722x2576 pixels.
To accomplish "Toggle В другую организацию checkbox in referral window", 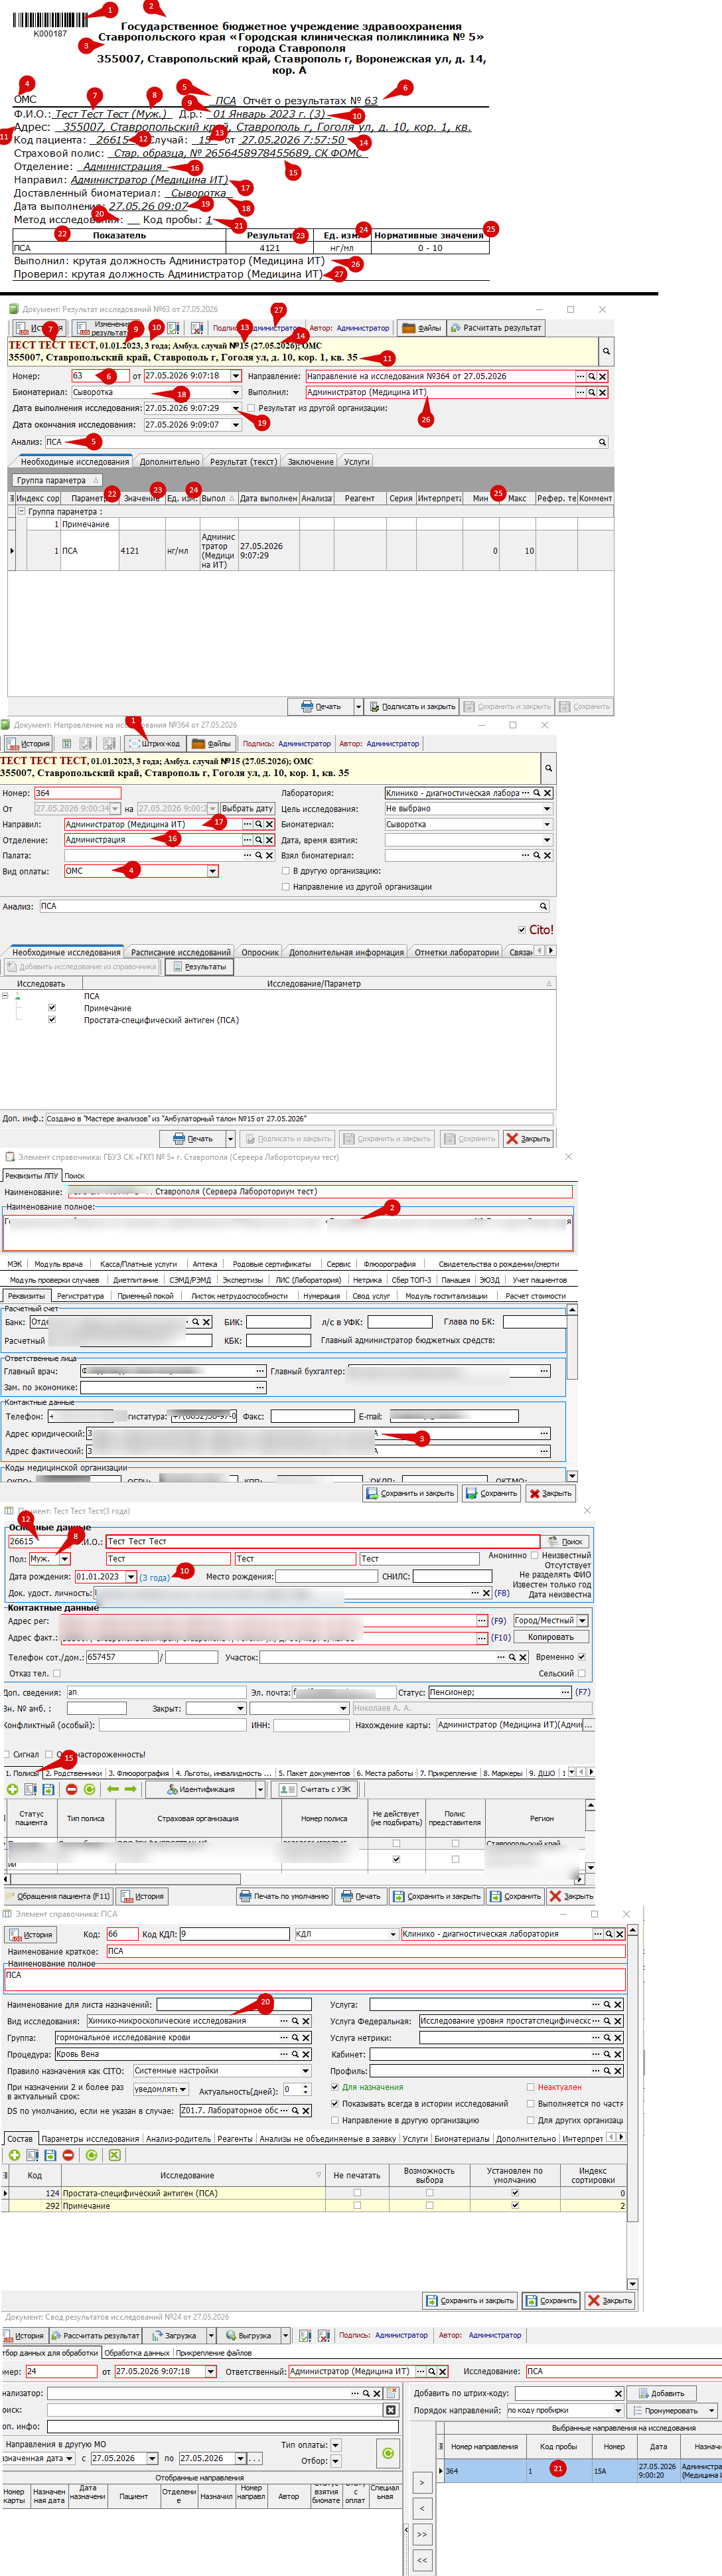I will 286,871.
